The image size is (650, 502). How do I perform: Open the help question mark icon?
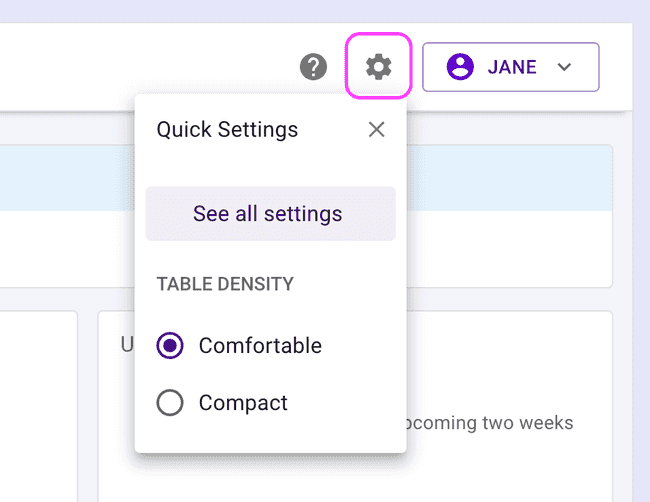[x=314, y=67]
